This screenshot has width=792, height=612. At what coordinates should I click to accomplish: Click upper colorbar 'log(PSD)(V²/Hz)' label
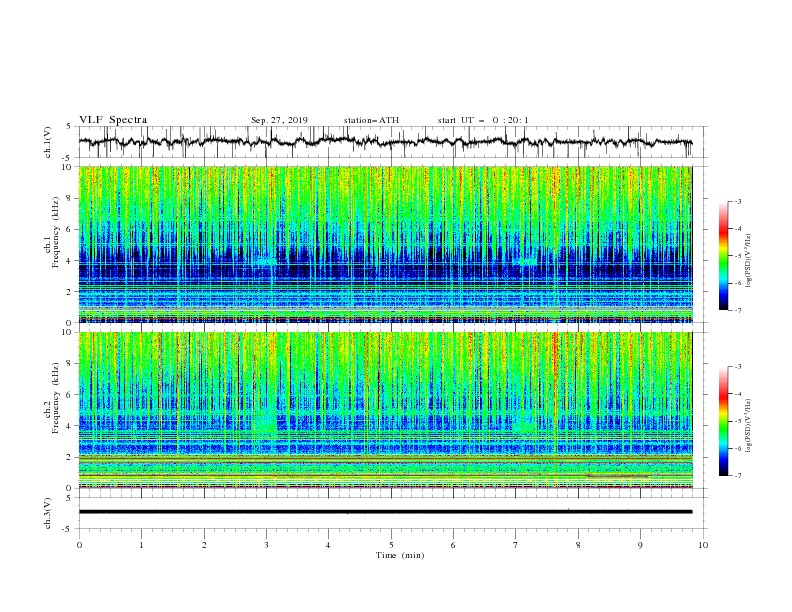click(x=748, y=261)
